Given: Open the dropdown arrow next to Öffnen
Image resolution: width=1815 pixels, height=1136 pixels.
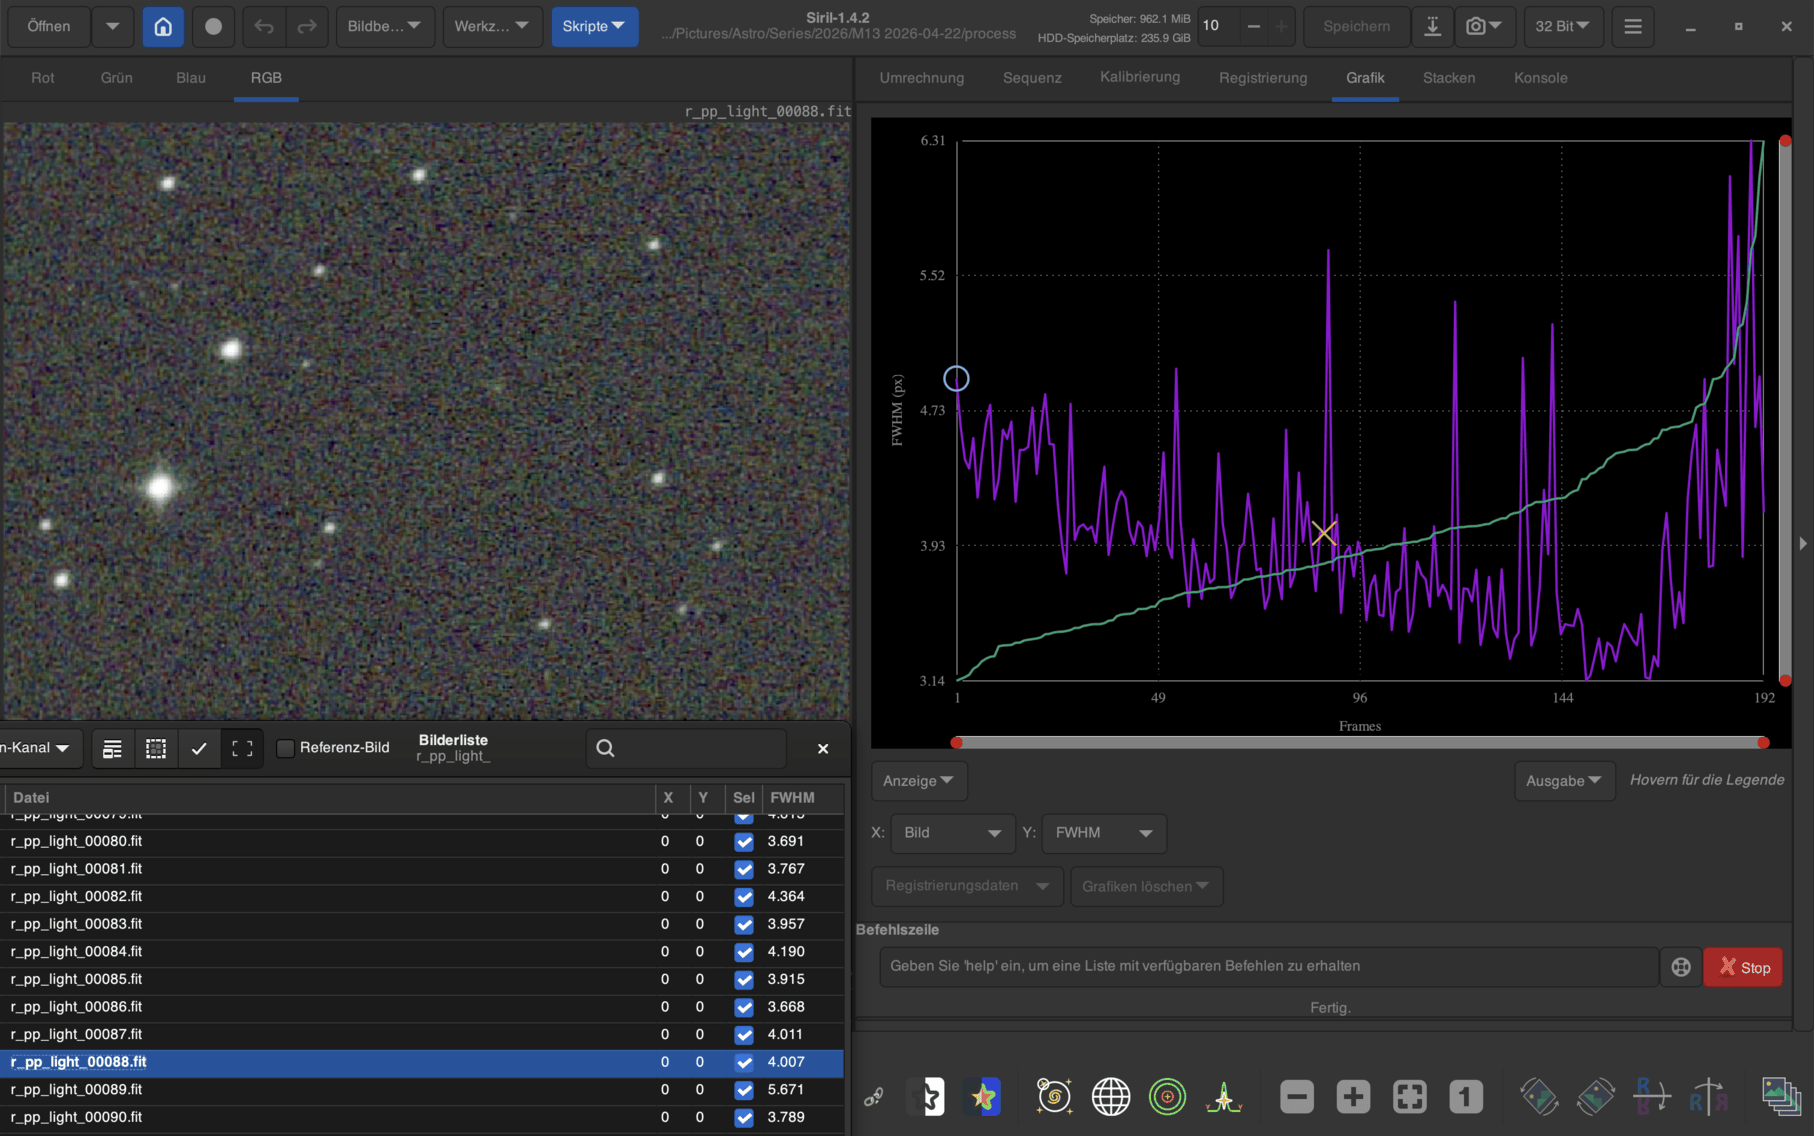Looking at the screenshot, I should 113,26.
